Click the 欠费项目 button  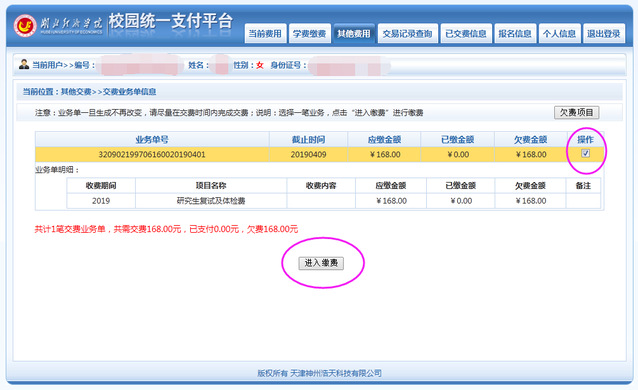[x=577, y=112]
